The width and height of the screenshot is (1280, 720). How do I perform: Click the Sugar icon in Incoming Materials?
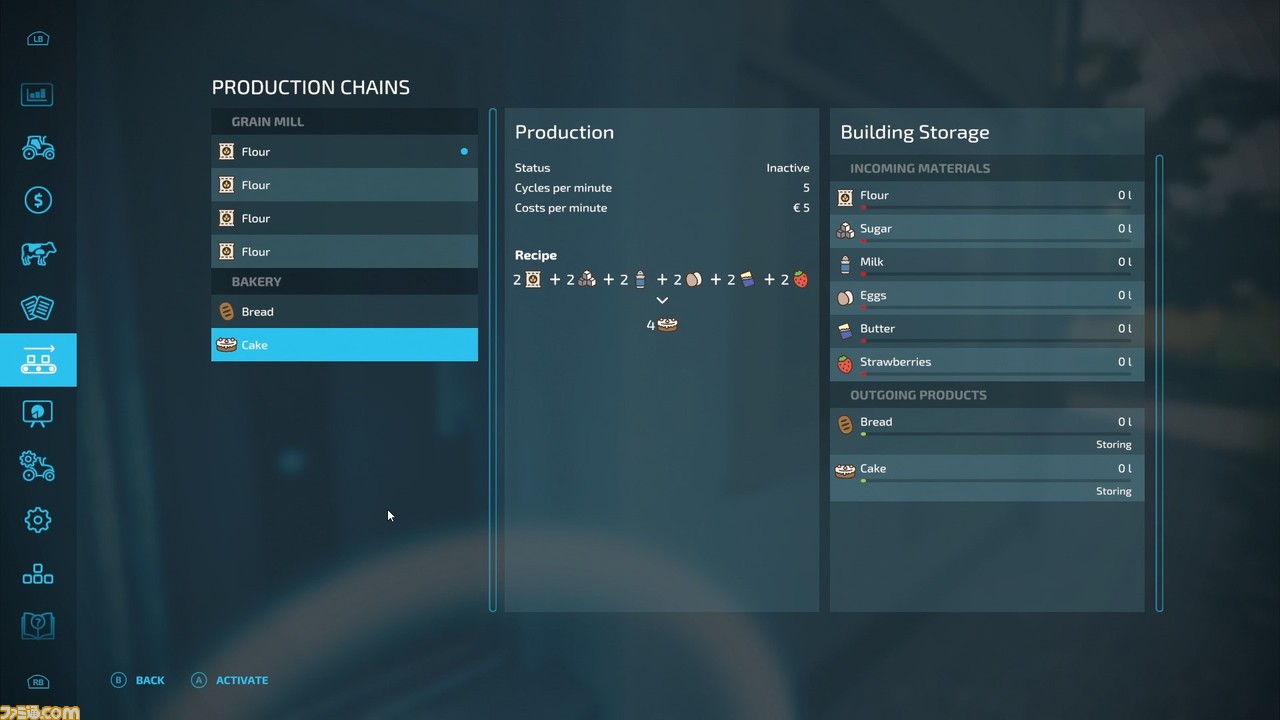tap(845, 229)
